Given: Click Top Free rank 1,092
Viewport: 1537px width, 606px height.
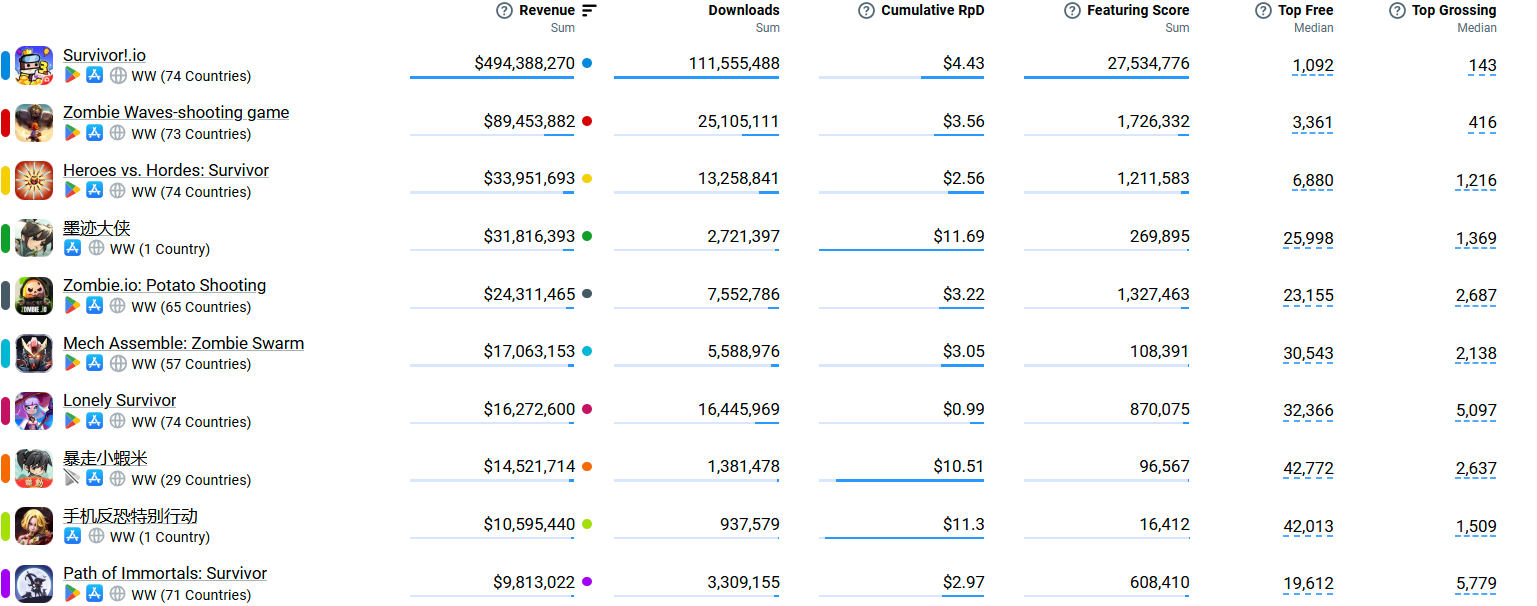Looking at the screenshot, I should [x=1313, y=65].
